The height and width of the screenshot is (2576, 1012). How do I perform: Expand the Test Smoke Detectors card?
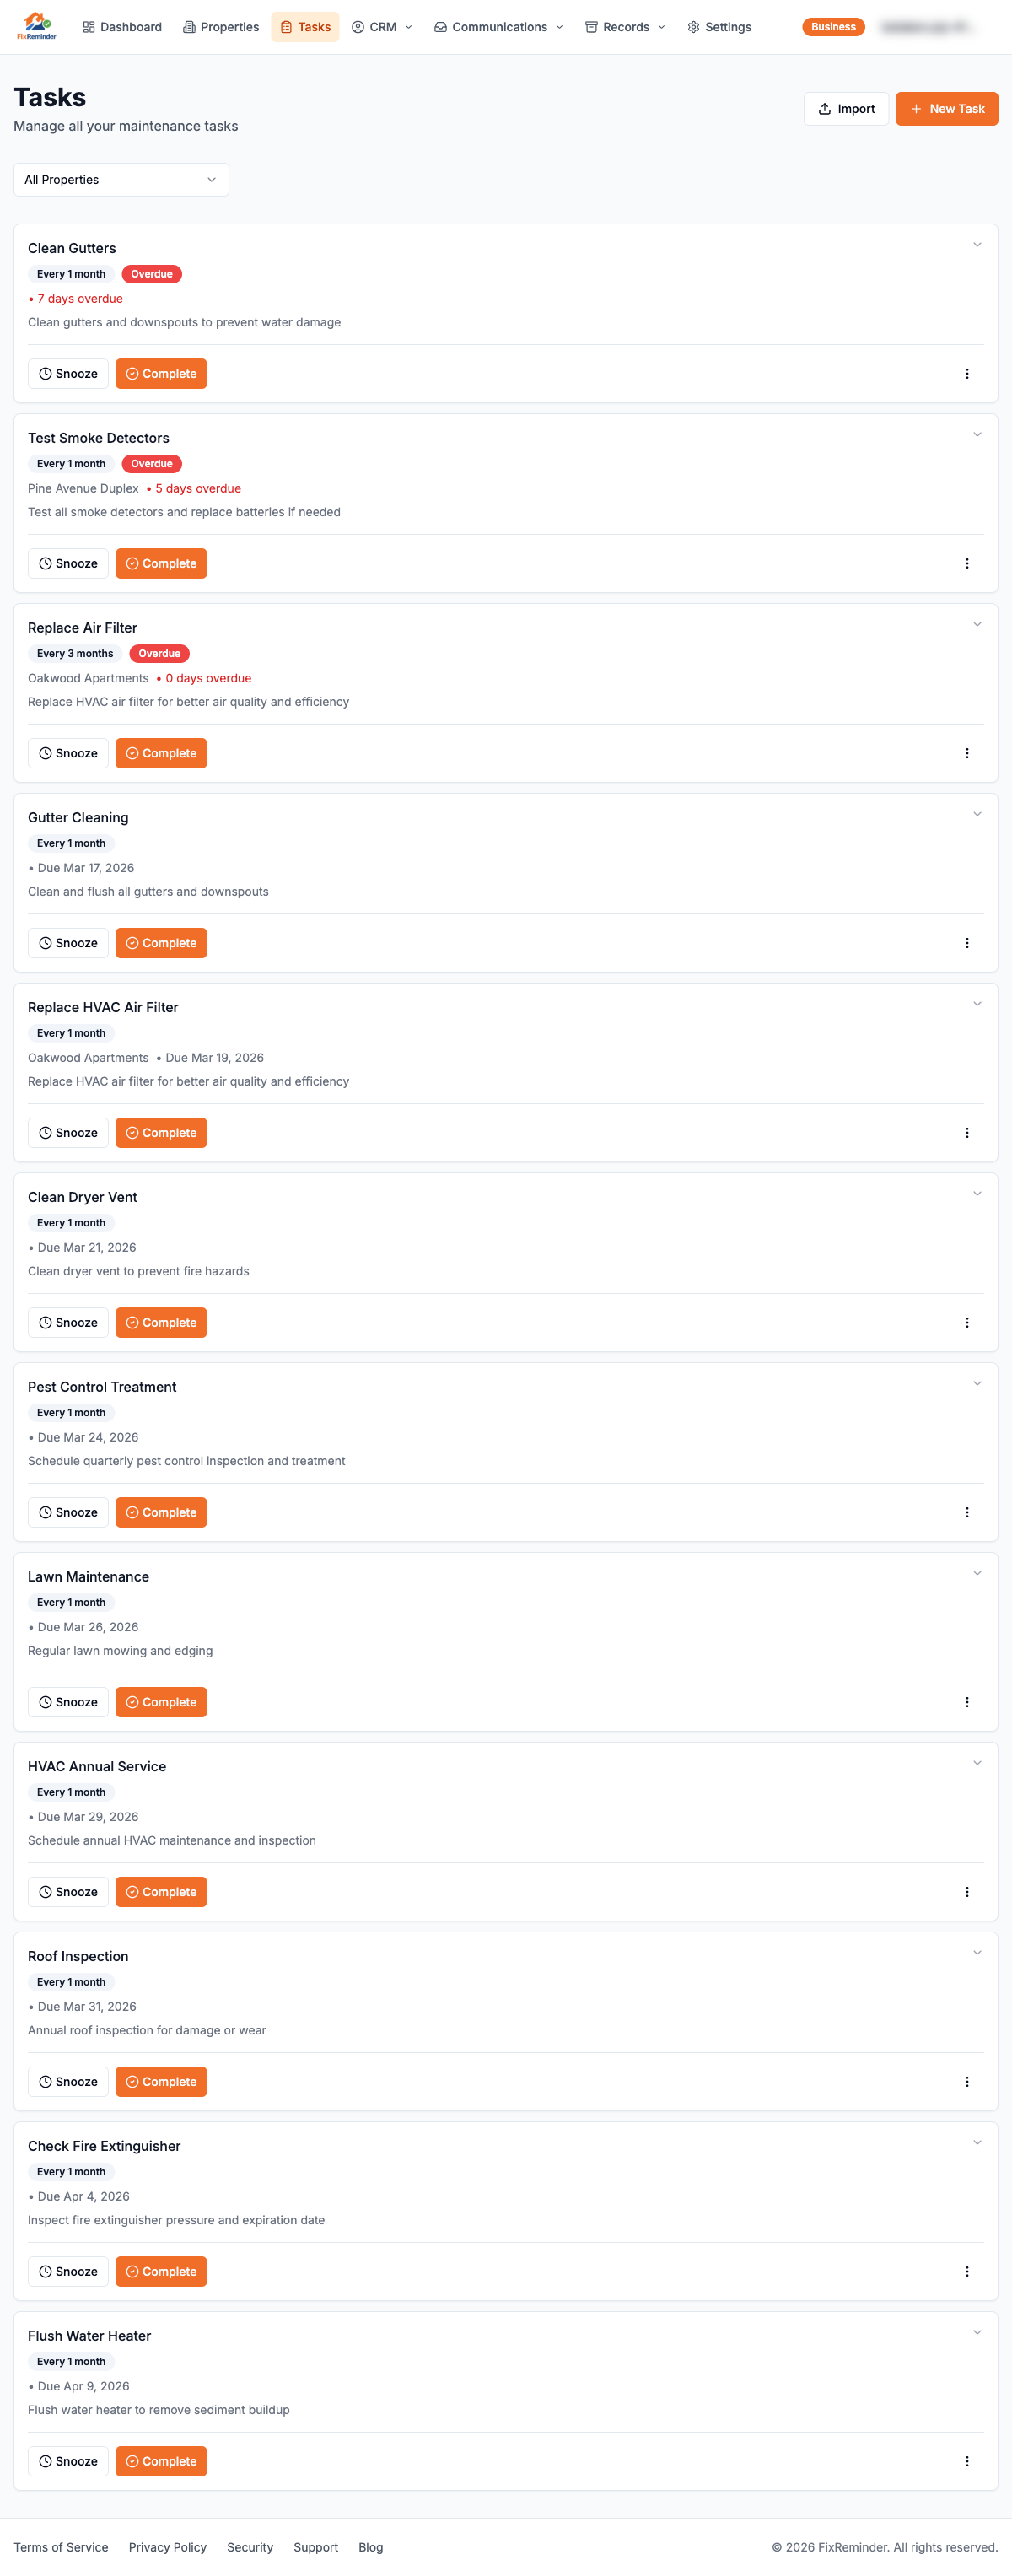pos(977,434)
